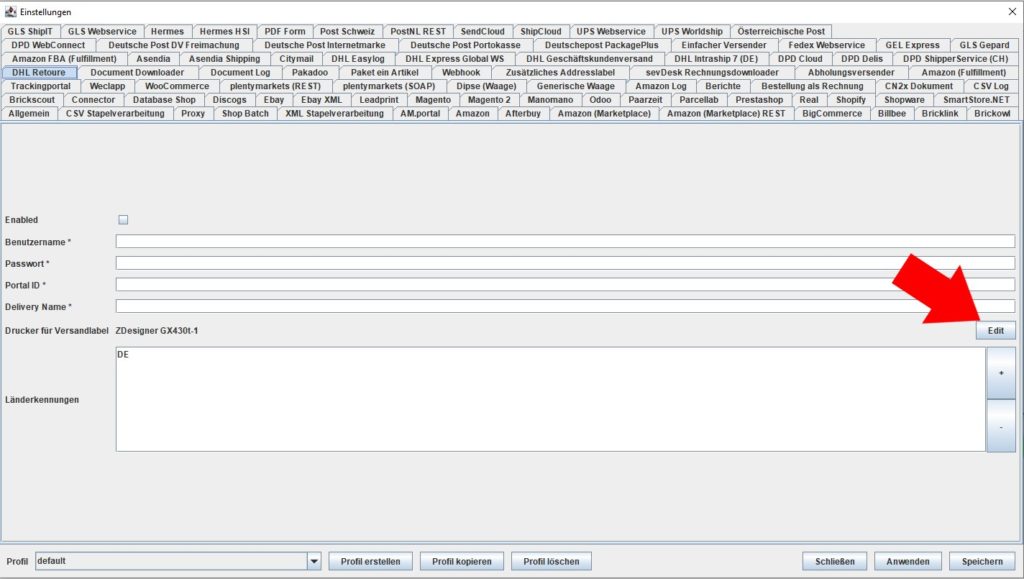
Task: Open the Allgemein tab
Action: [x=29, y=114]
